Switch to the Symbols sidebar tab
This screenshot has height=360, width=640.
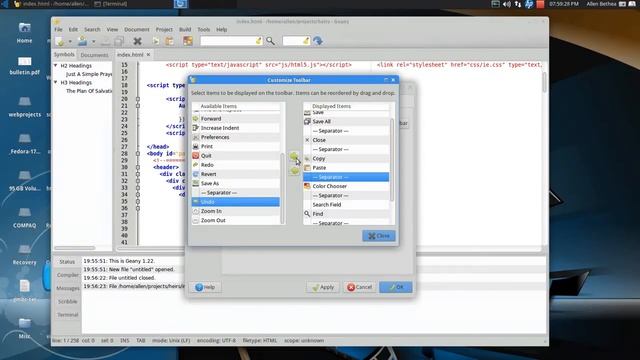click(64, 54)
